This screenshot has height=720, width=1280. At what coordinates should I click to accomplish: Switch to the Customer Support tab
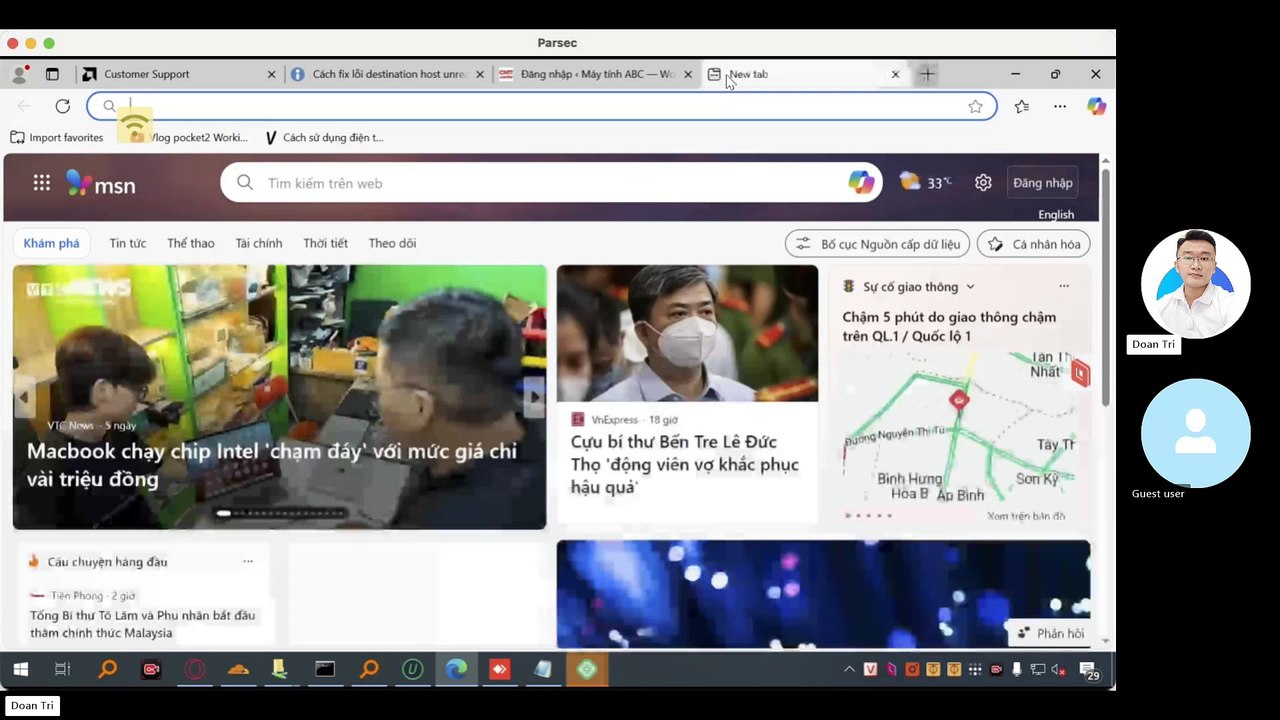tap(147, 74)
